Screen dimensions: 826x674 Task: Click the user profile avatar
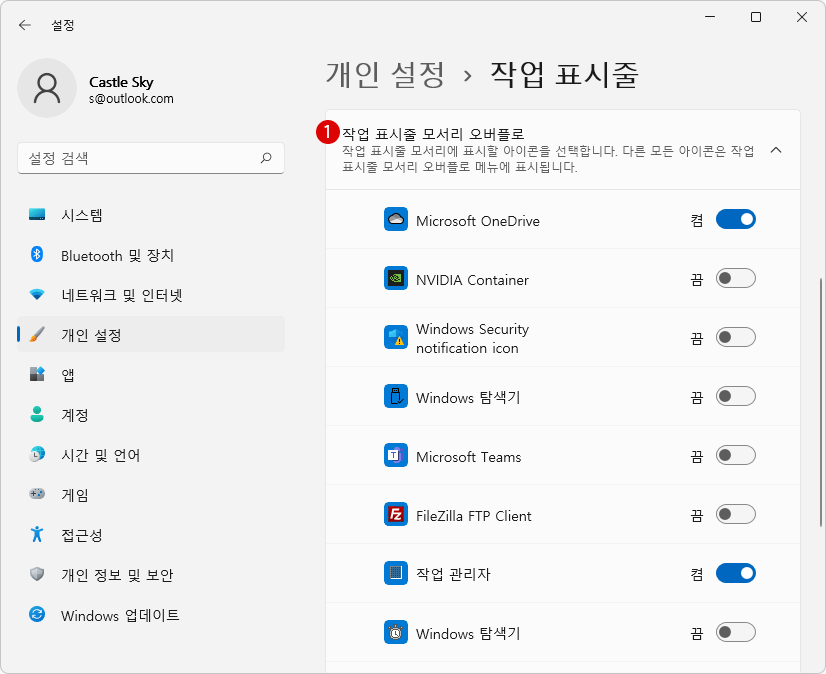point(47,88)
